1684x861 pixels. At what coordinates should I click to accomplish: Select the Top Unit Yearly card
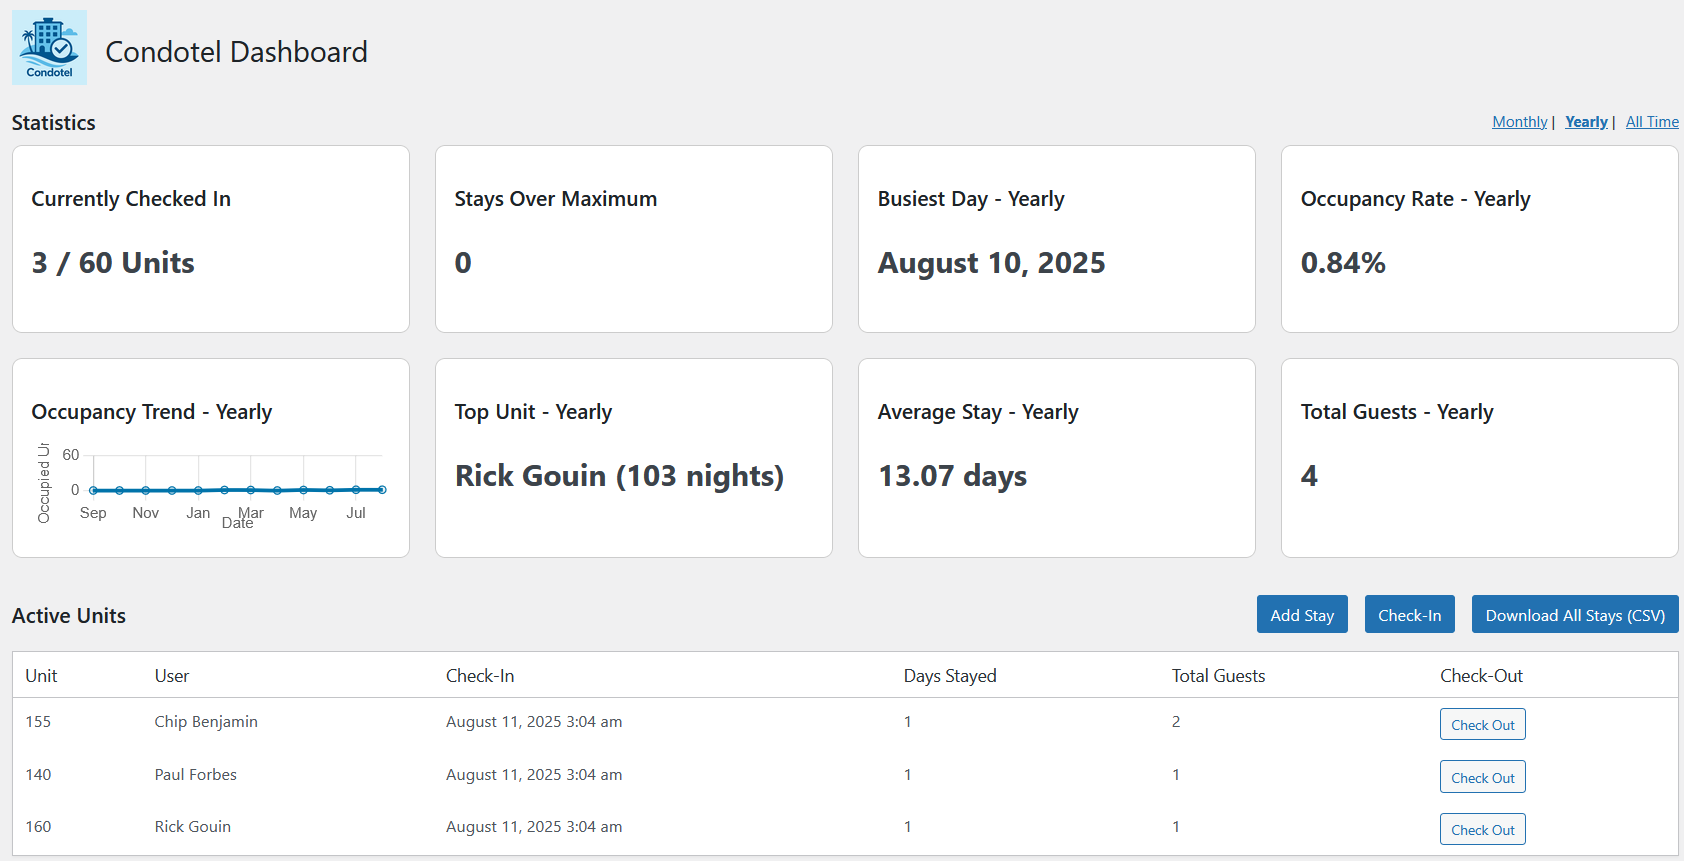[x=634, y=458]
